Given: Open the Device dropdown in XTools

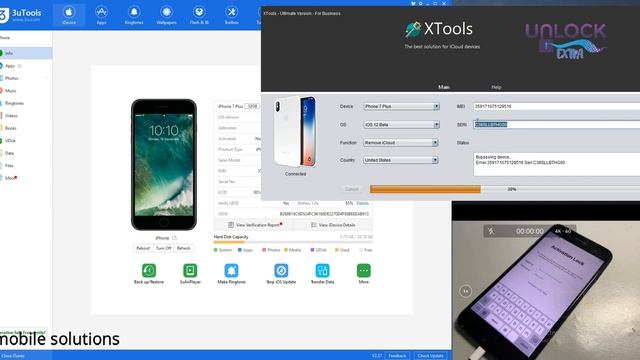Looking at the screenshot, I should 401,106.
